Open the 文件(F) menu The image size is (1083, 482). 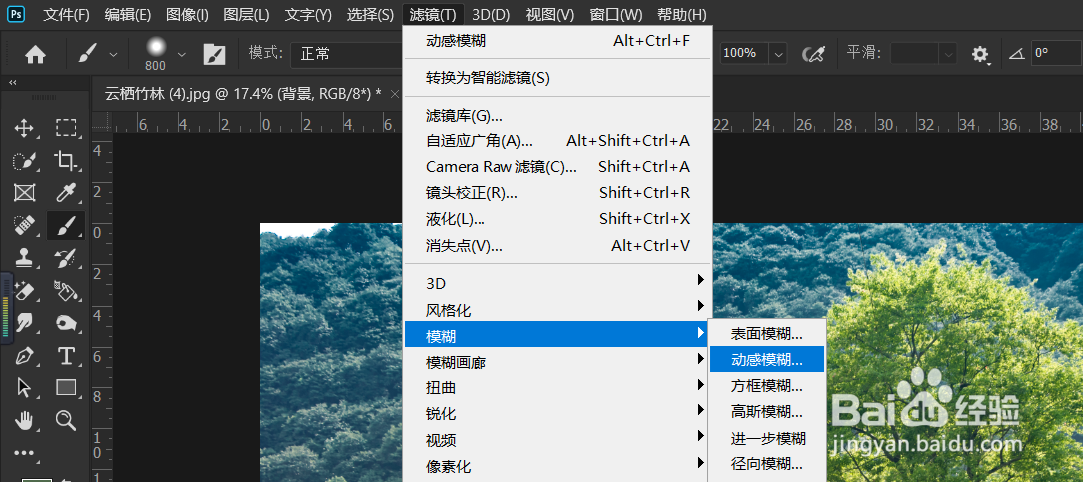66,15
